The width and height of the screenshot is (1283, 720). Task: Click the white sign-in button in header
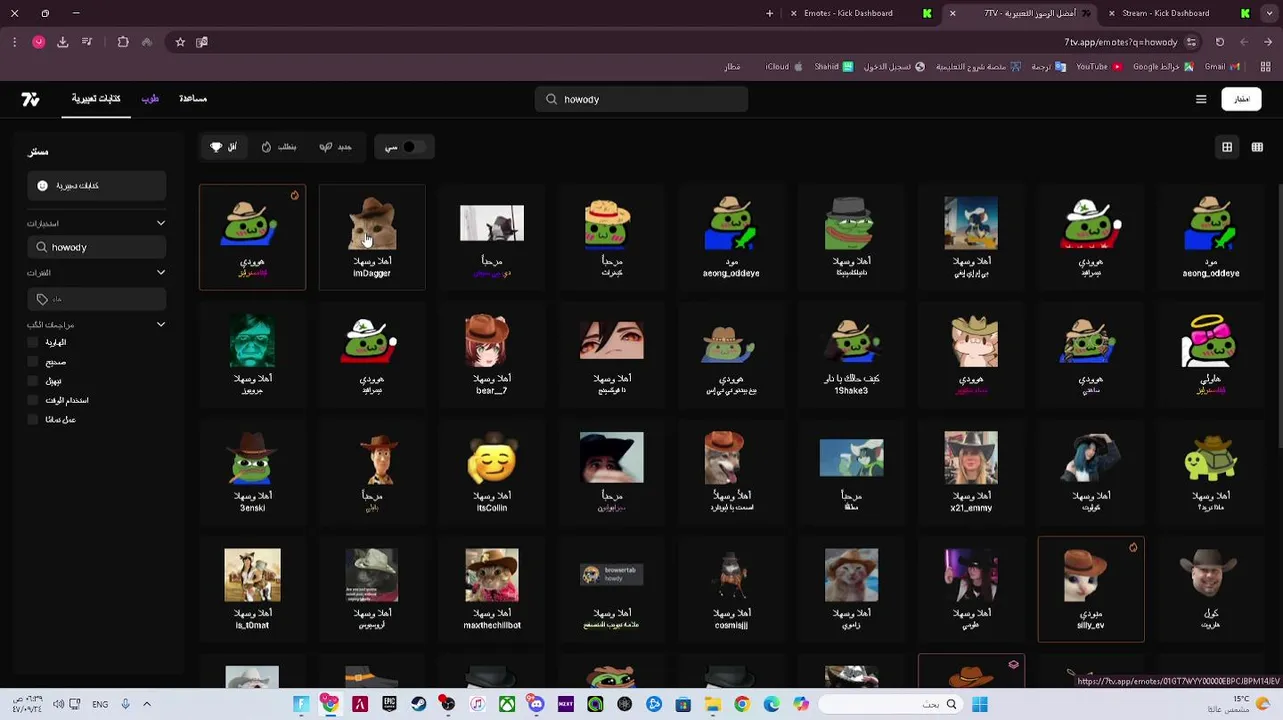(1241, 99)
